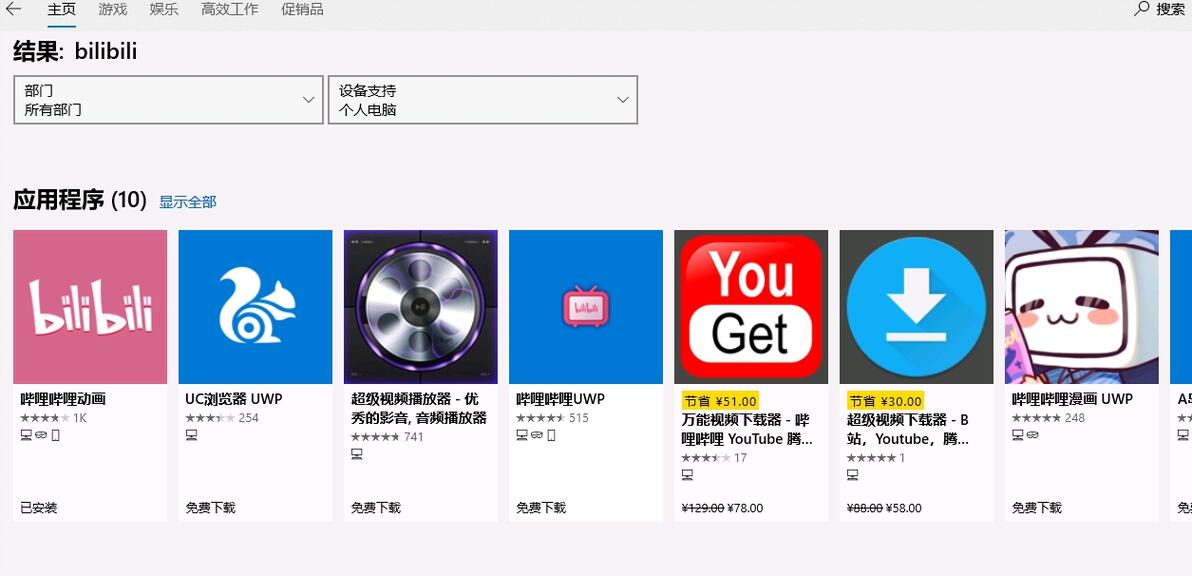Click the 应用程序 (10) section heading
This screenshot has height=576, width=1192.
80,201
